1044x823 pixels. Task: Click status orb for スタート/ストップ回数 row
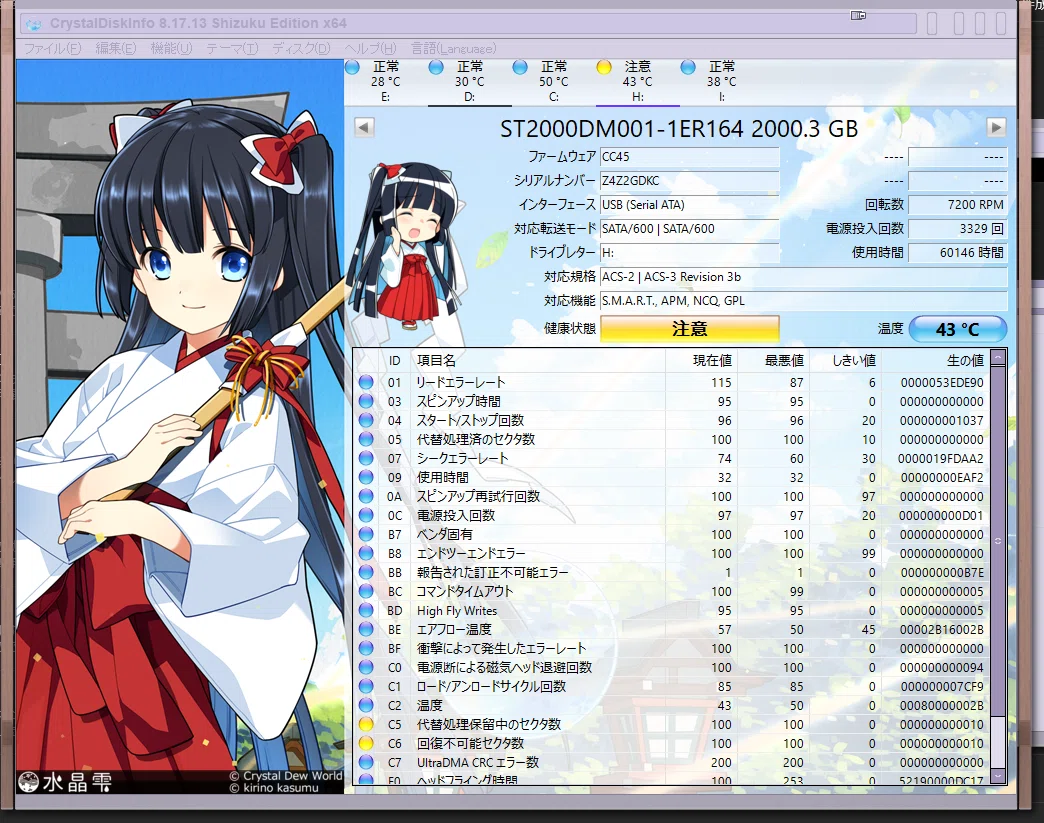pos(366,420)
